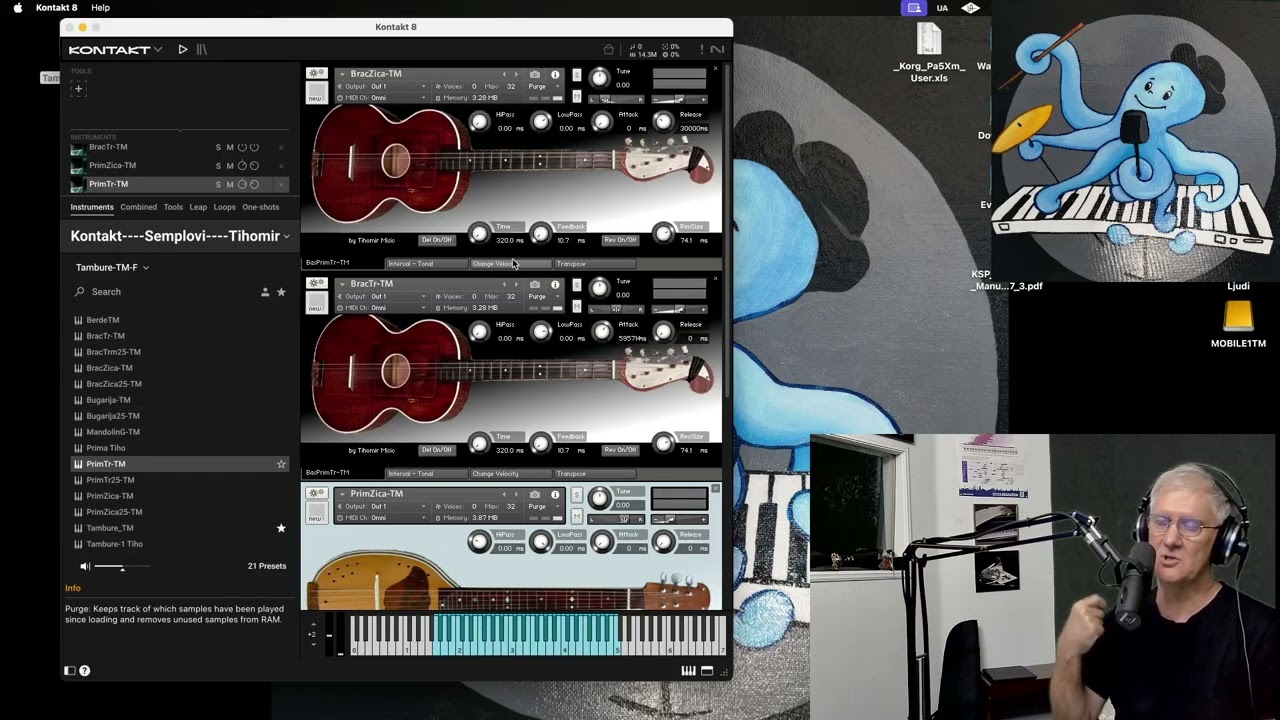Open wrench settings of PrimZica-TM instrument
This screenshot has width=1280, height=720.
316,494
